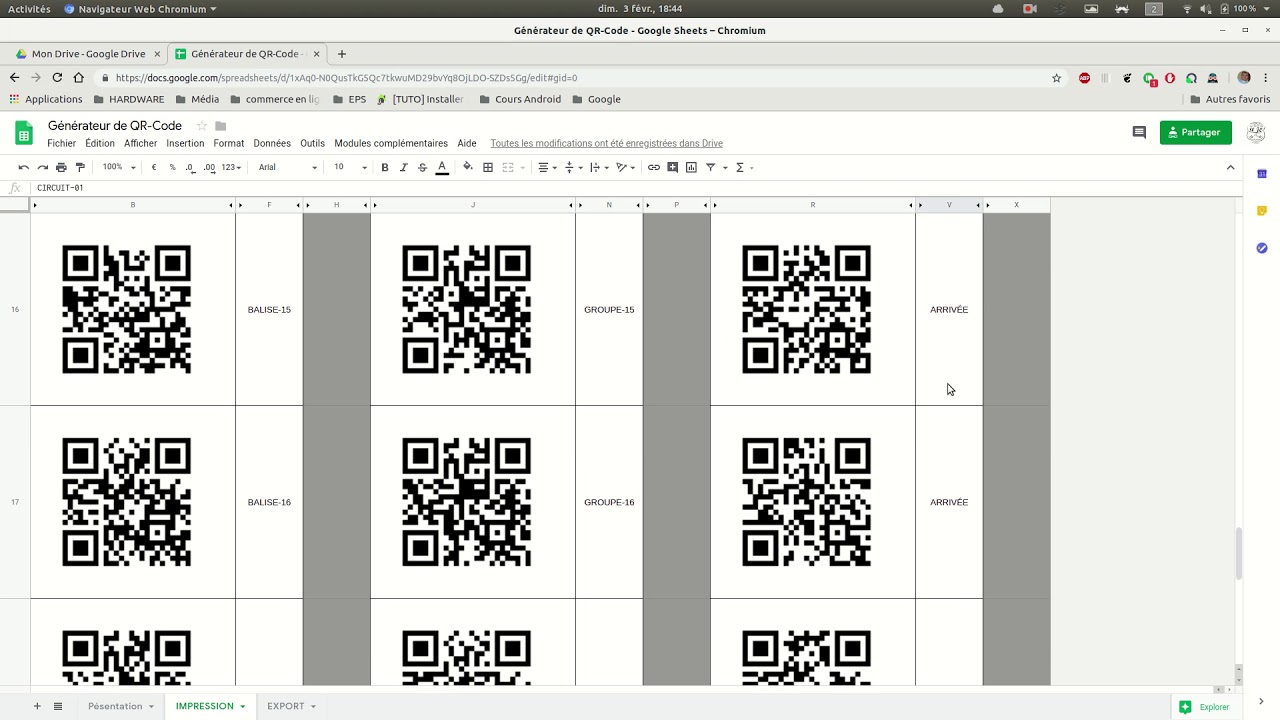Open the all sheets list

(x=58, y=706)
